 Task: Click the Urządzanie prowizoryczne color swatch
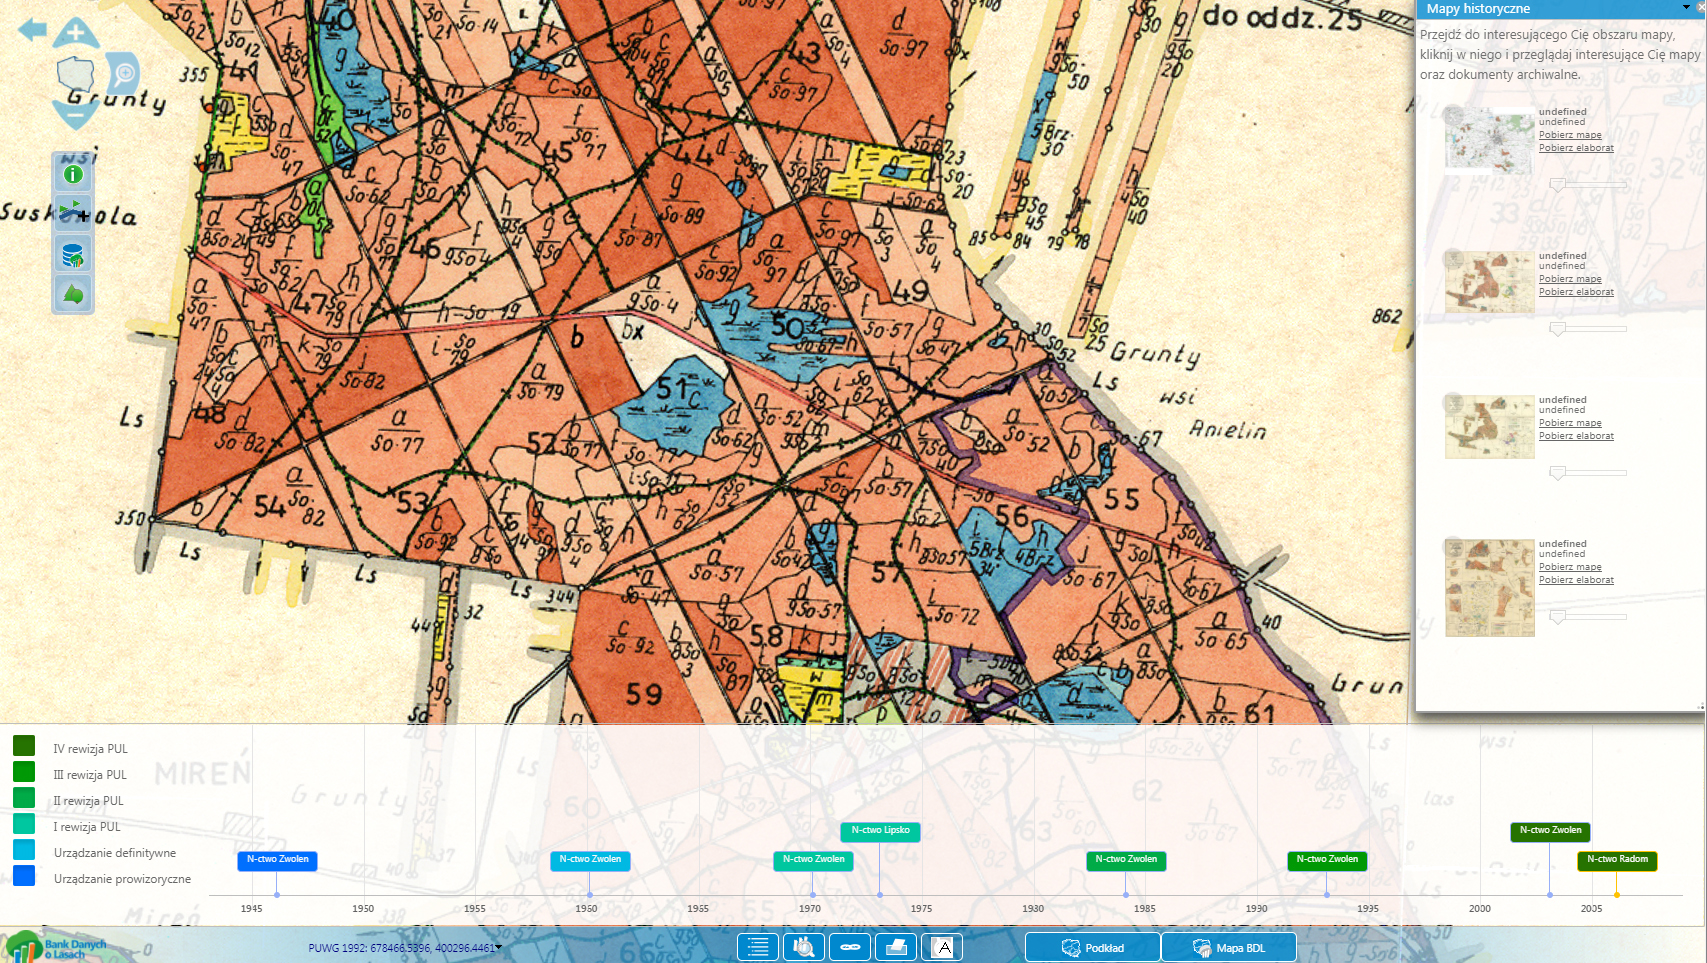pyautogui.click(x=24, y=876)
